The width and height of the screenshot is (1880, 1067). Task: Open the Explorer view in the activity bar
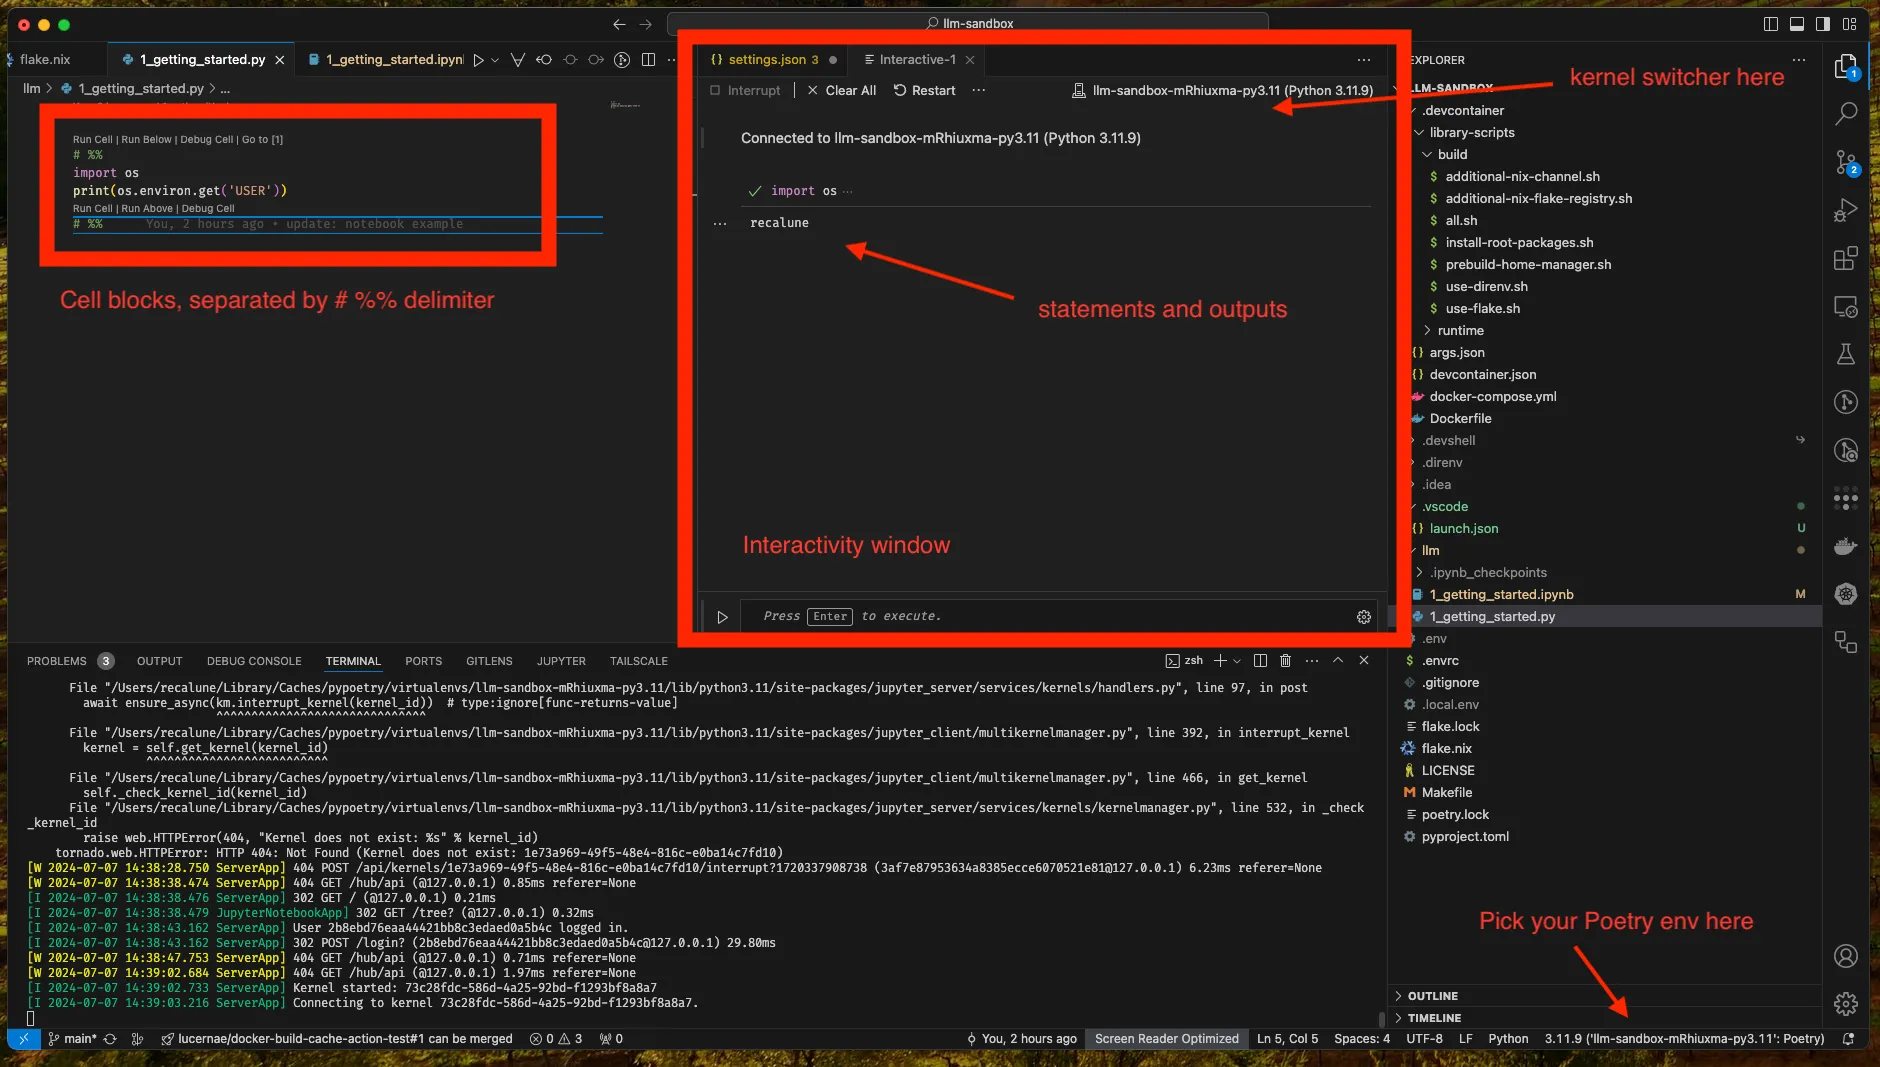[1846, 66]
